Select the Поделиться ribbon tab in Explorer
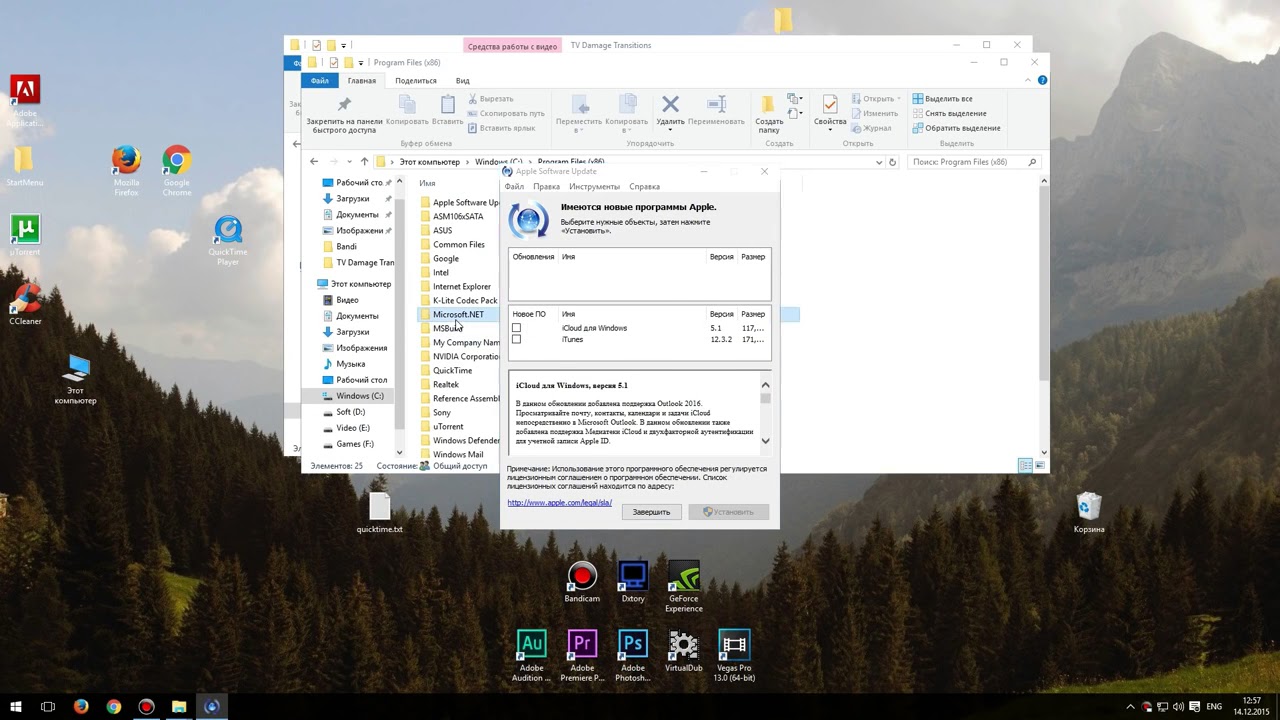Screen dimensions: 1280x720 click(415, 81)
